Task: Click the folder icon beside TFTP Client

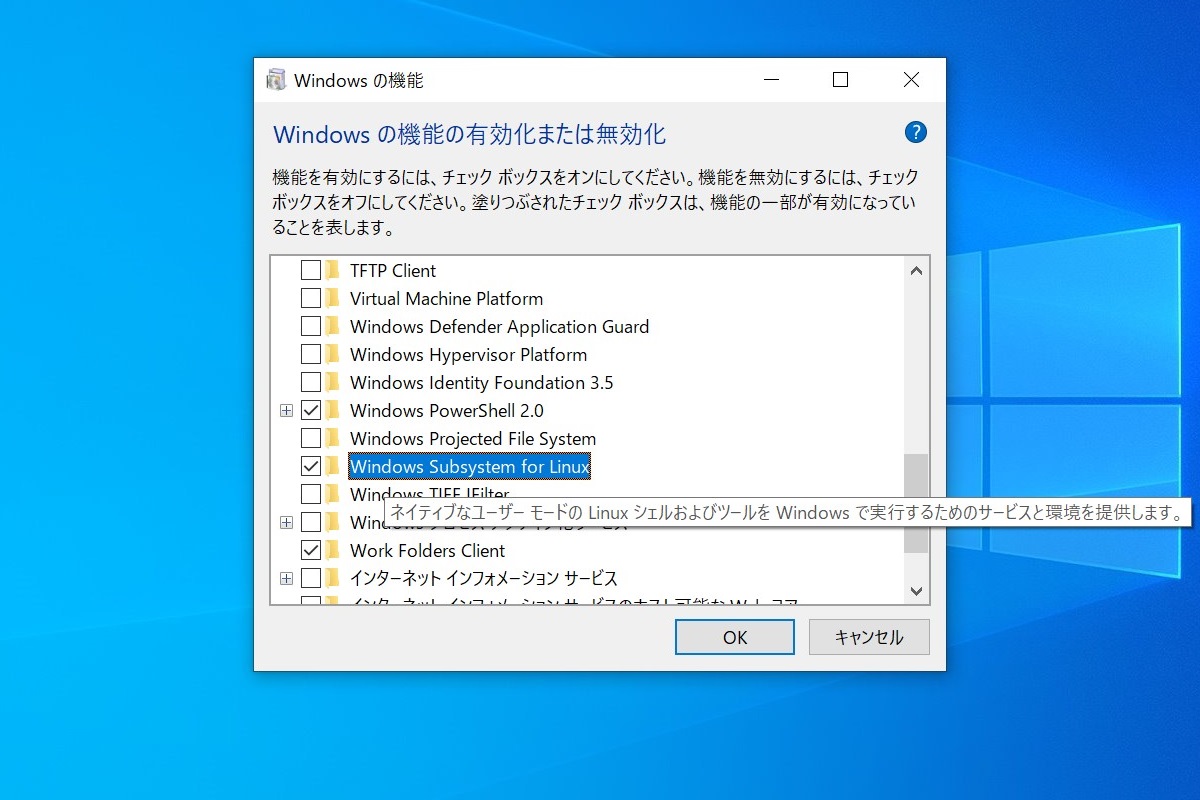Action: click(x=334, y=270)
